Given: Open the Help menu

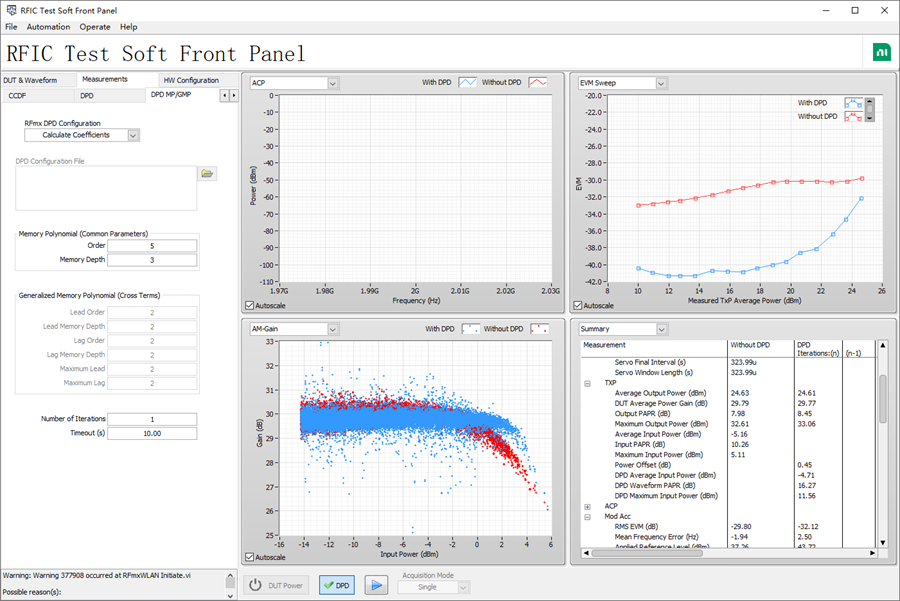Looking at the screenshot, I should pos(129,27).
